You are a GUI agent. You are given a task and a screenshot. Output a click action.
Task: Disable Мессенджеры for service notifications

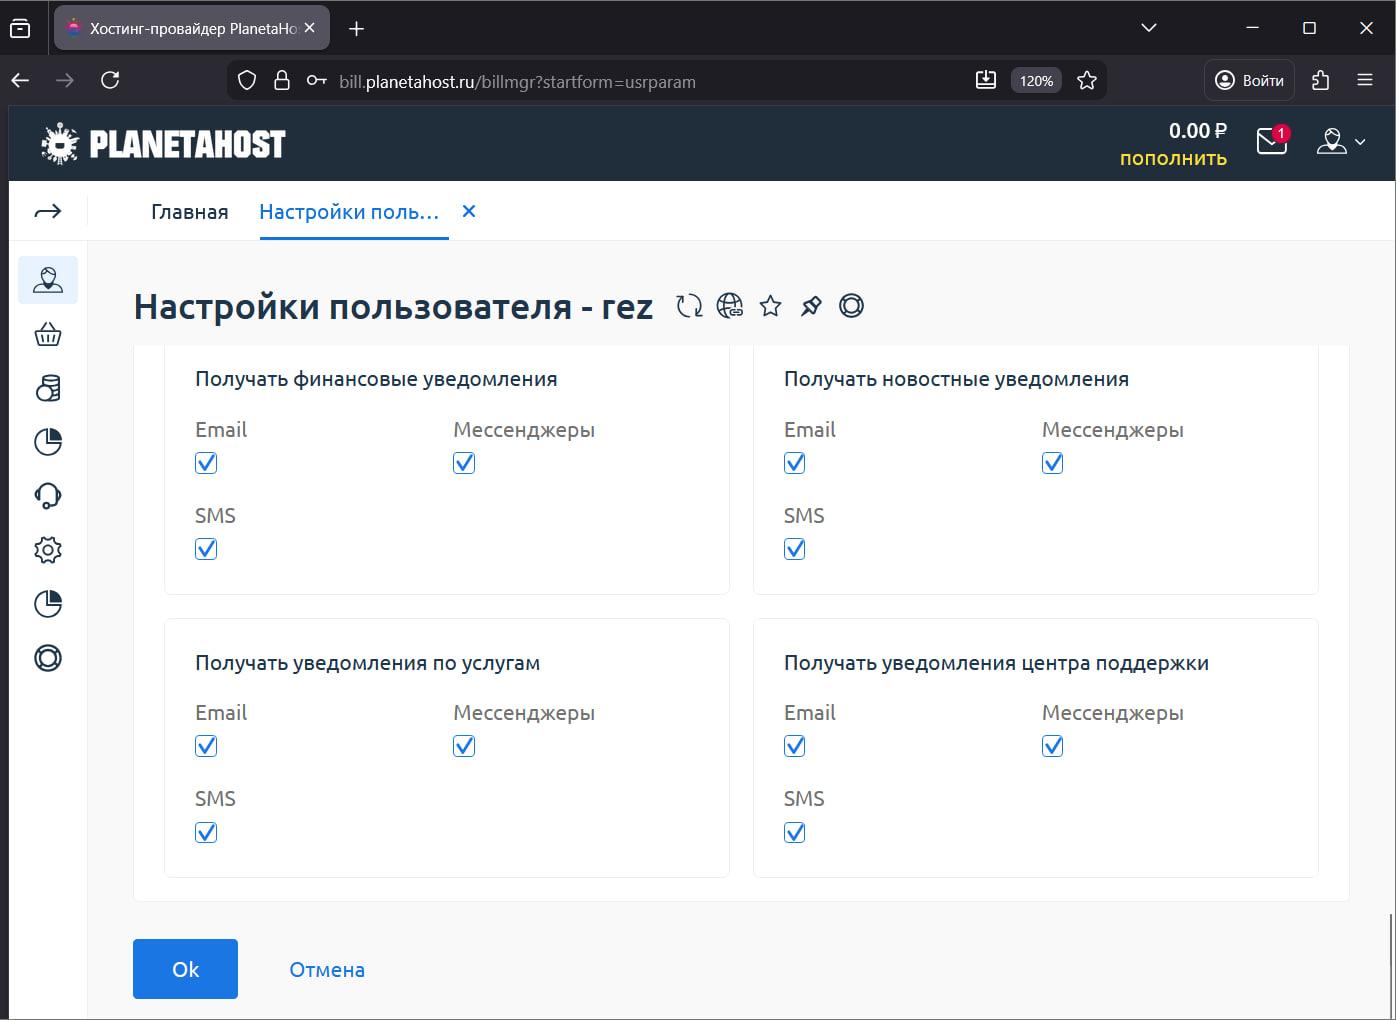coord(464,746)
